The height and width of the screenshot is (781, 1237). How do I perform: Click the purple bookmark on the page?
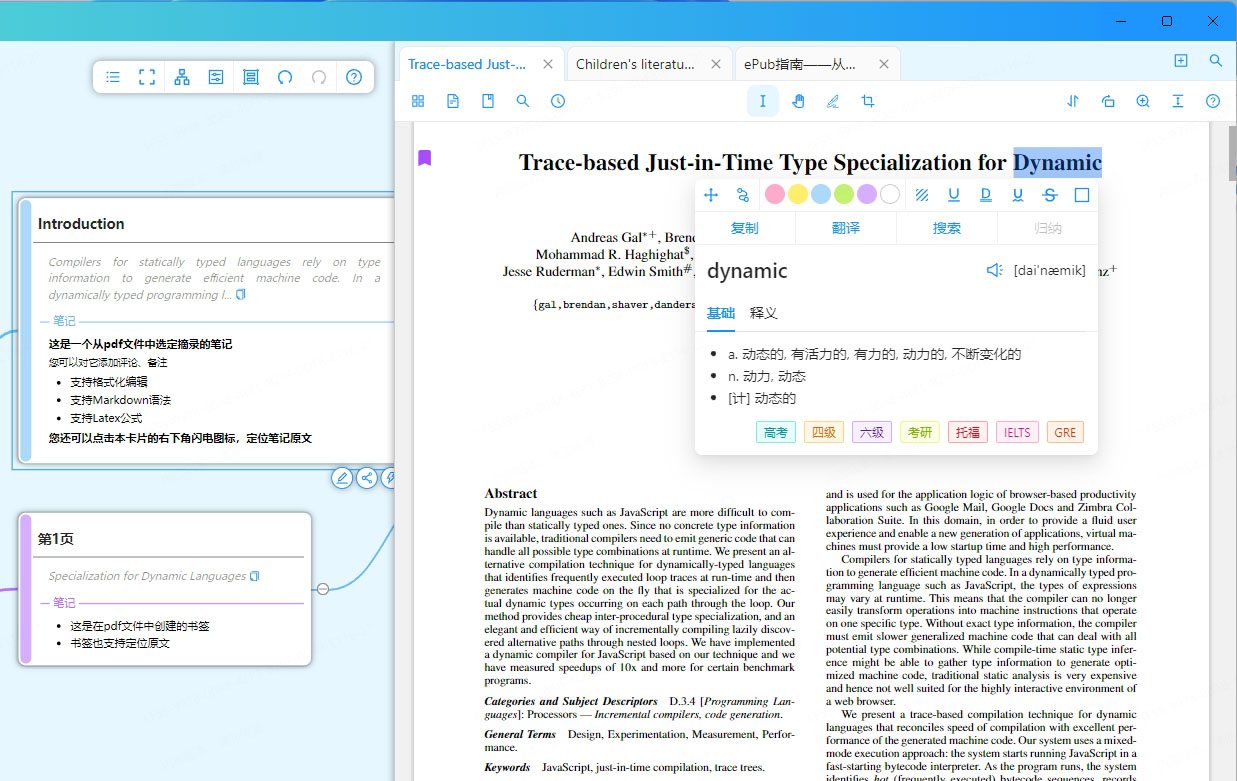coord(425,158)
